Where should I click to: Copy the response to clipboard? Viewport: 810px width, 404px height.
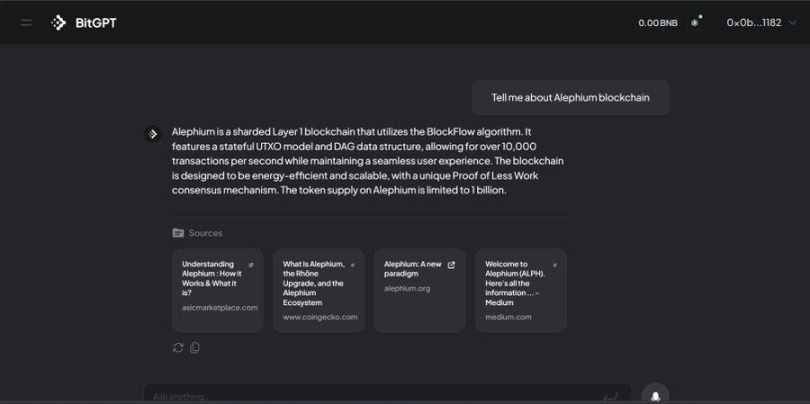click(195, 348)
